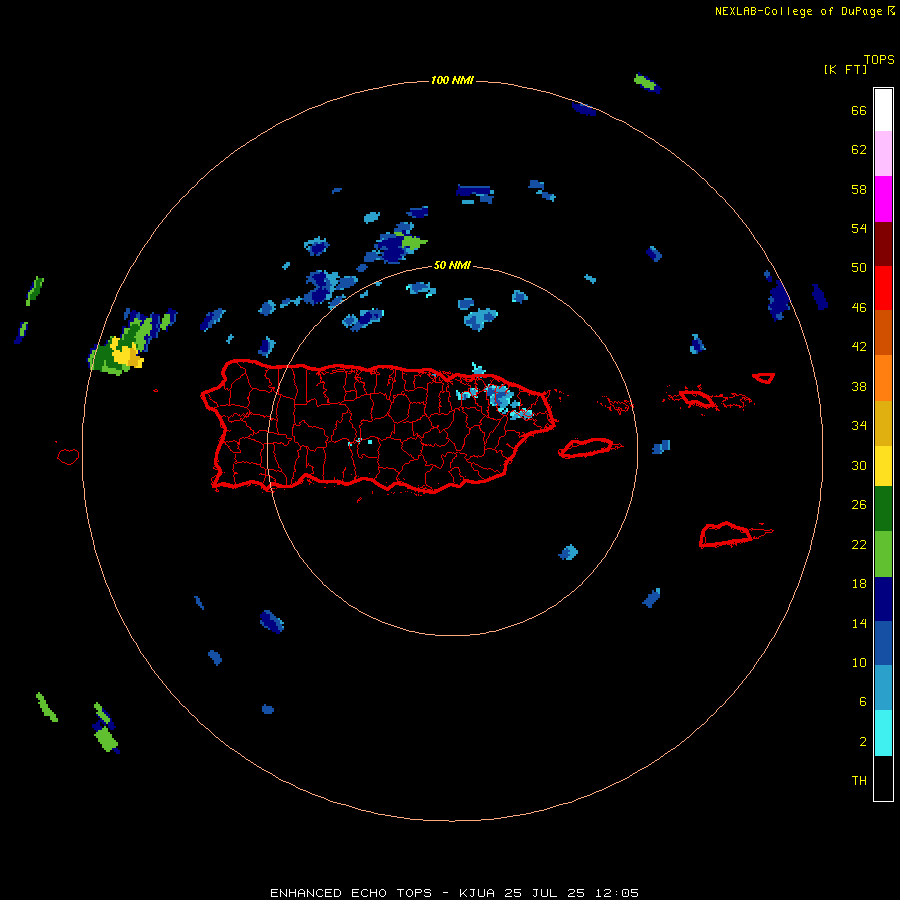The image size is (900, 900).
Task: Click the 26 legend value
Action: (x=859, y=505)
